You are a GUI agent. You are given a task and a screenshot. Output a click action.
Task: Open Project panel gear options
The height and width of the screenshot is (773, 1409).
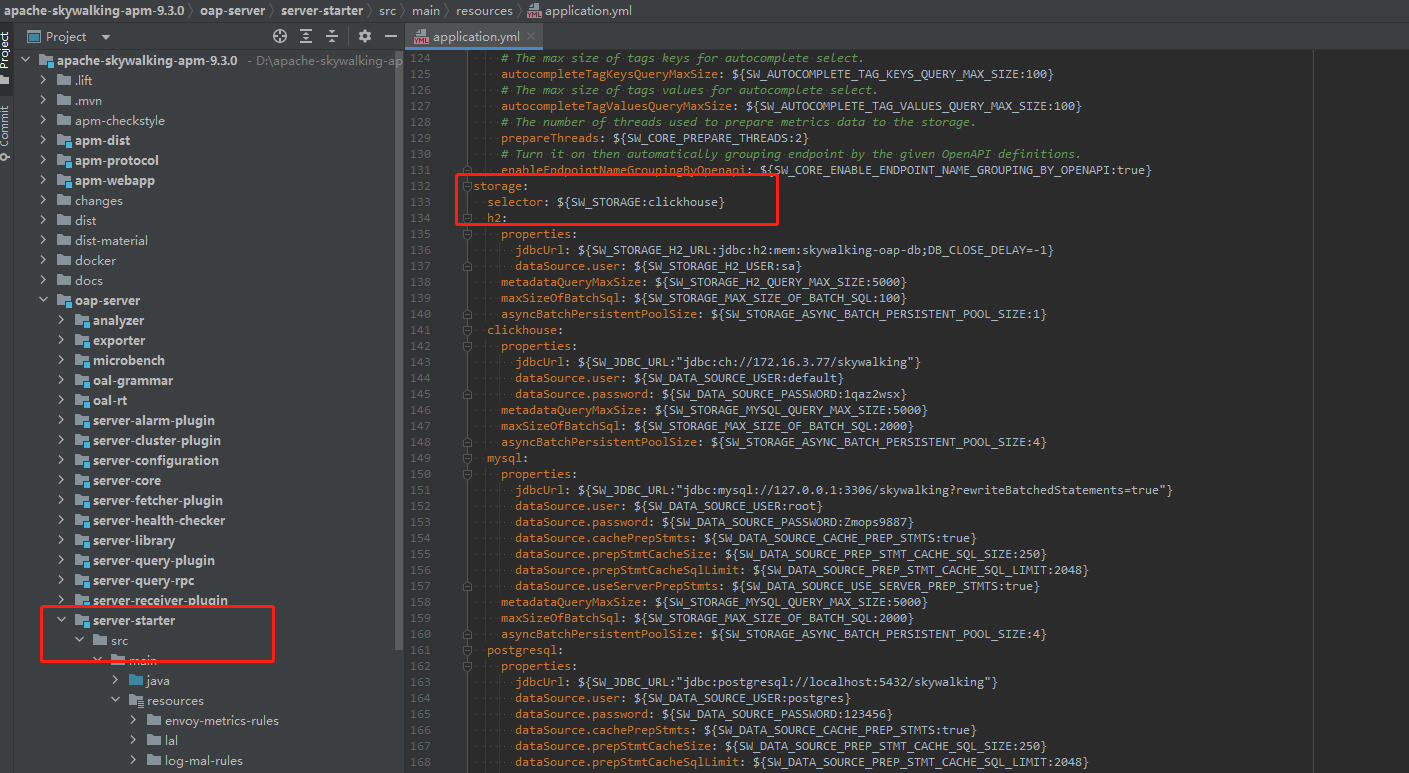365,36
